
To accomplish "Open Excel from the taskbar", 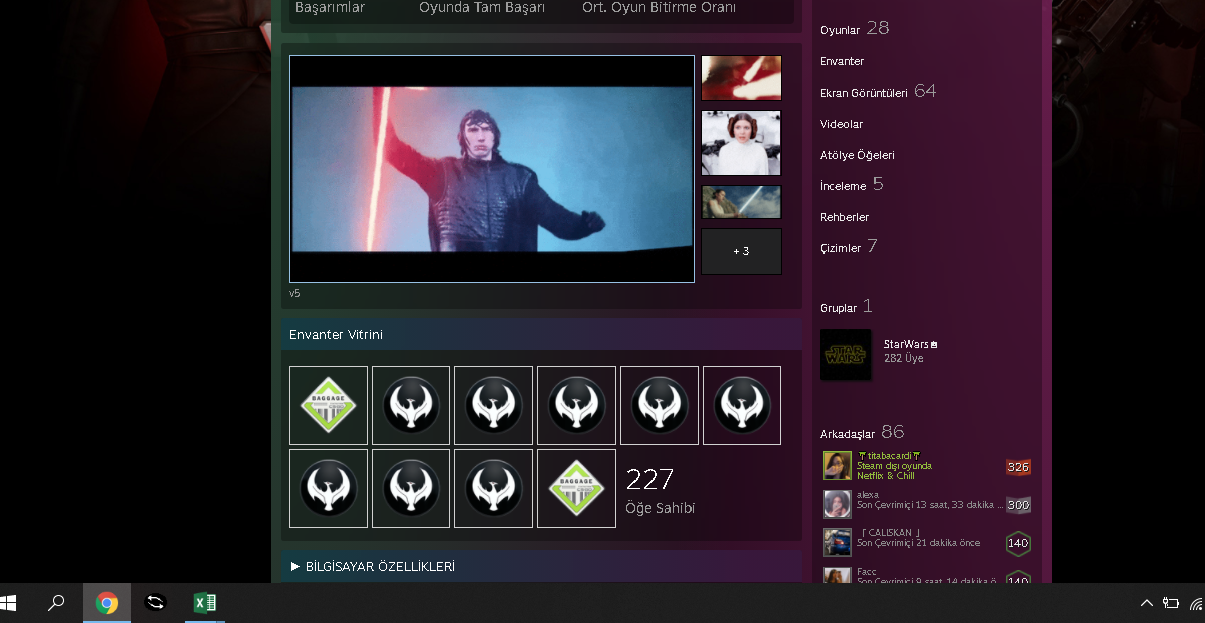I will click(x=205, y=603).
